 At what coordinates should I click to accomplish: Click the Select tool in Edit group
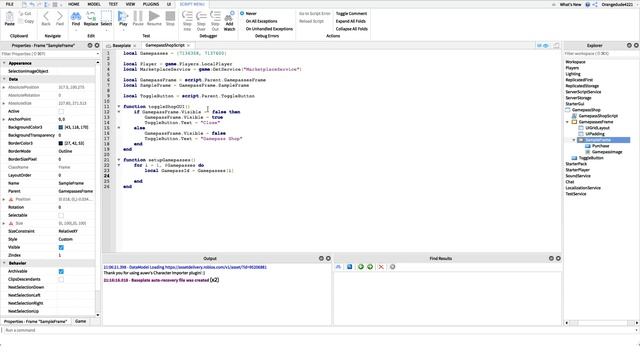(106, 18)
